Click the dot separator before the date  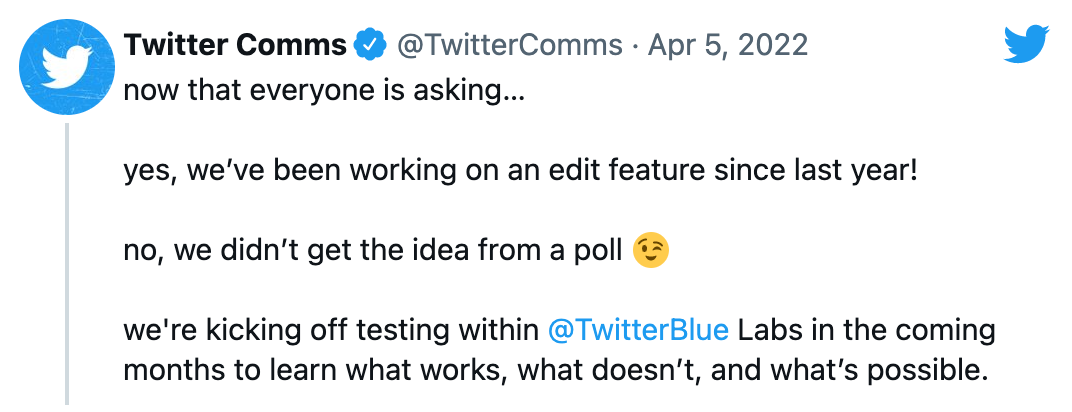pyautogui.click(x=636, y=46)
